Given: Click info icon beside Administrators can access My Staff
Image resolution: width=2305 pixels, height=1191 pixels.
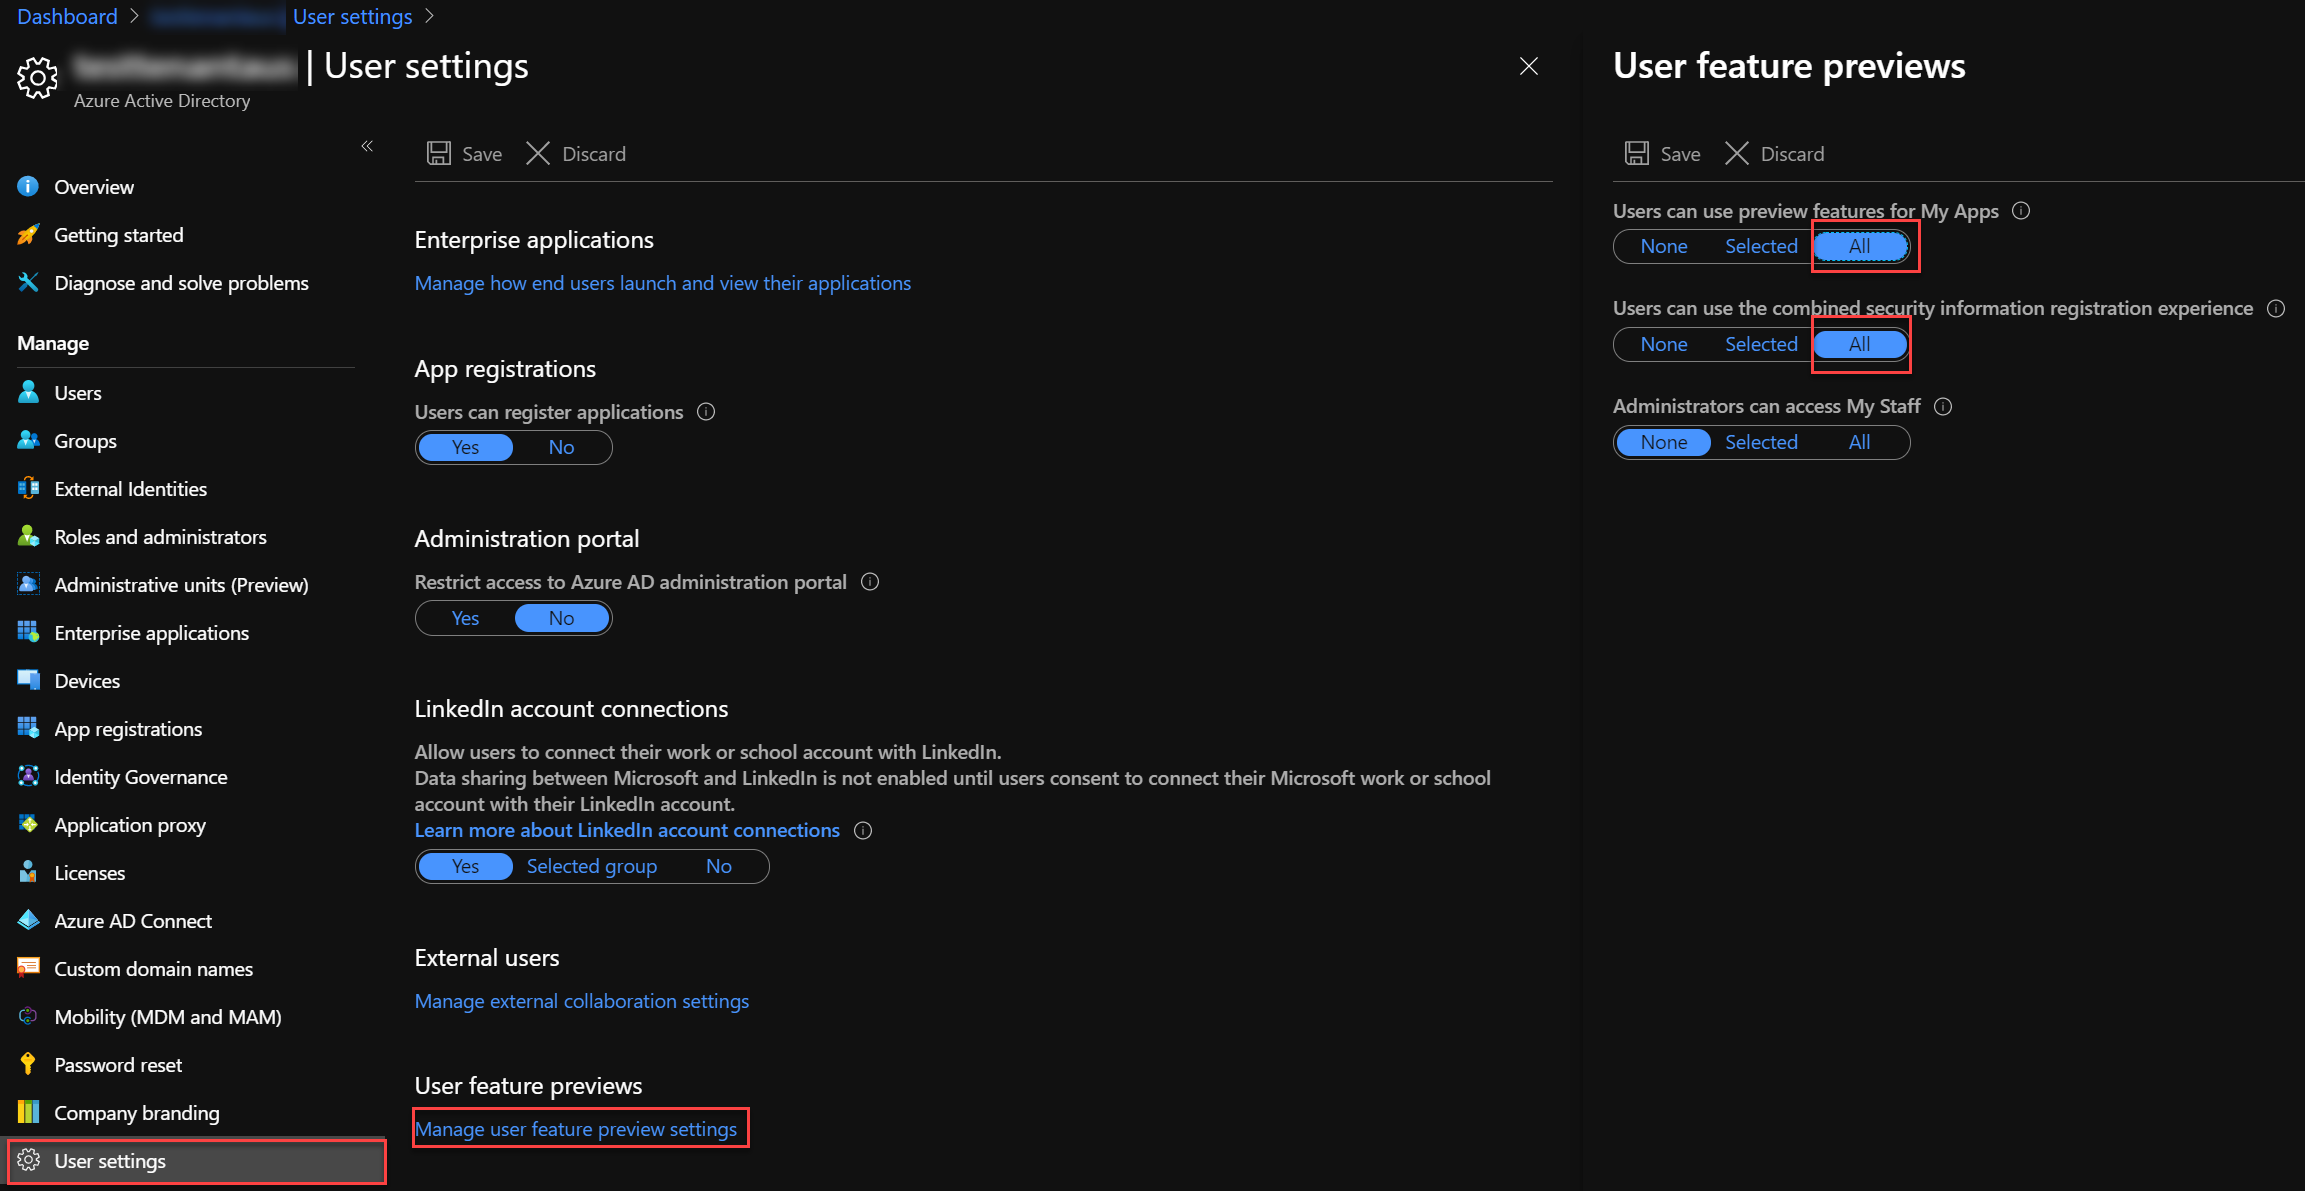Looking at the screenshot, I should [x=1943, y=406].
